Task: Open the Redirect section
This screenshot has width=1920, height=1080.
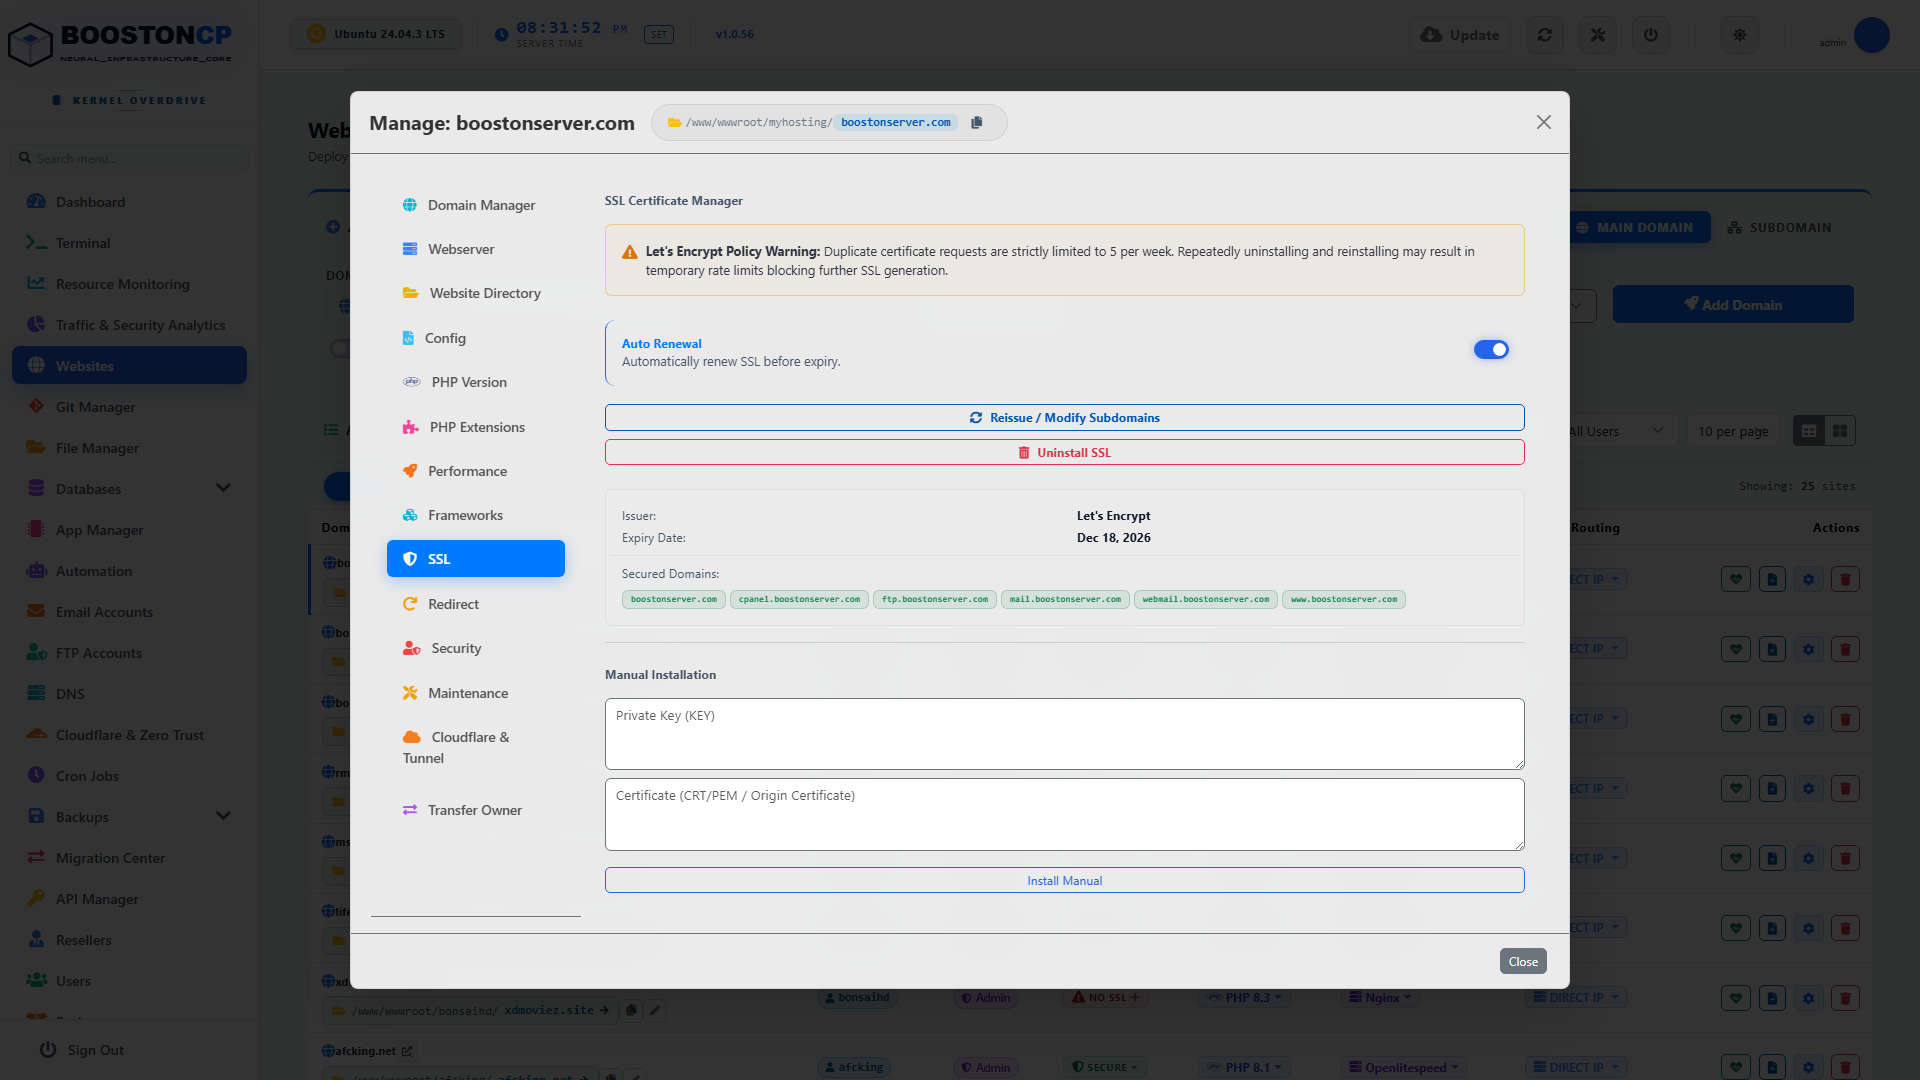Action: point(475,604)
